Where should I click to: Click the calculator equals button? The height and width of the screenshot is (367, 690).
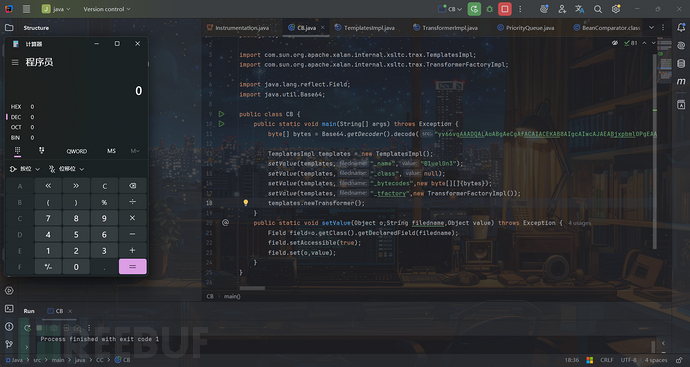point(132,266)
